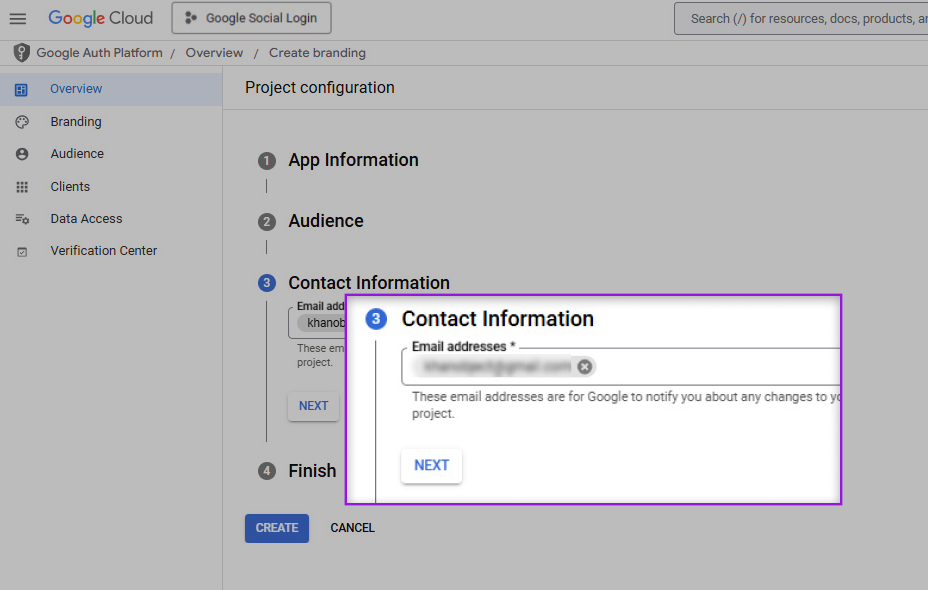Click the Clients grid icon in sidebar

point(22,187)
